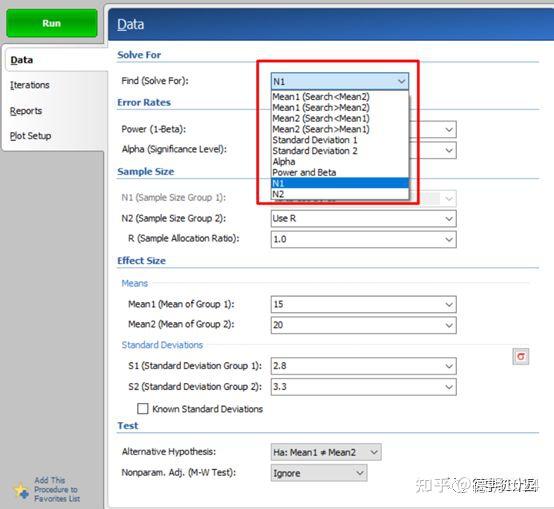
Task: Click Add This Procedure to Favorites List link
Action: (x=57, y=490)
